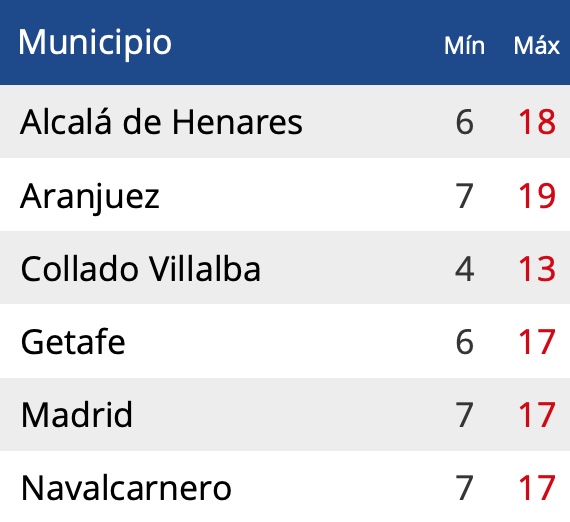The image size is (570, 522).
Task: Click the Municipio column header
Action: tap(95, 43)
